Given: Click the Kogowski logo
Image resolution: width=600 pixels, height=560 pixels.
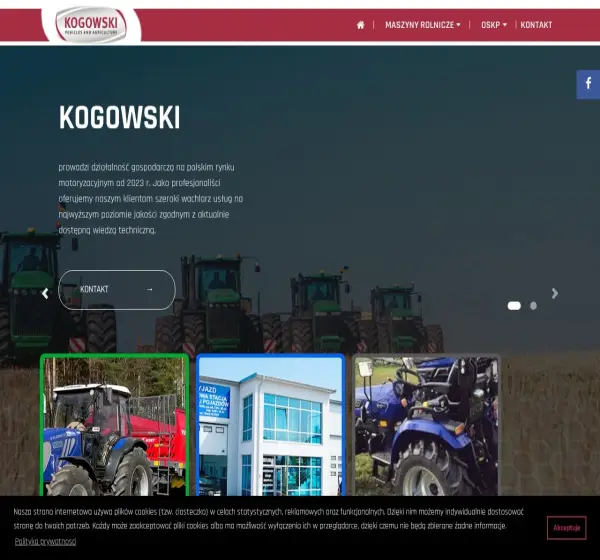Looking at the screenshot, I should (x=91, y=24).
